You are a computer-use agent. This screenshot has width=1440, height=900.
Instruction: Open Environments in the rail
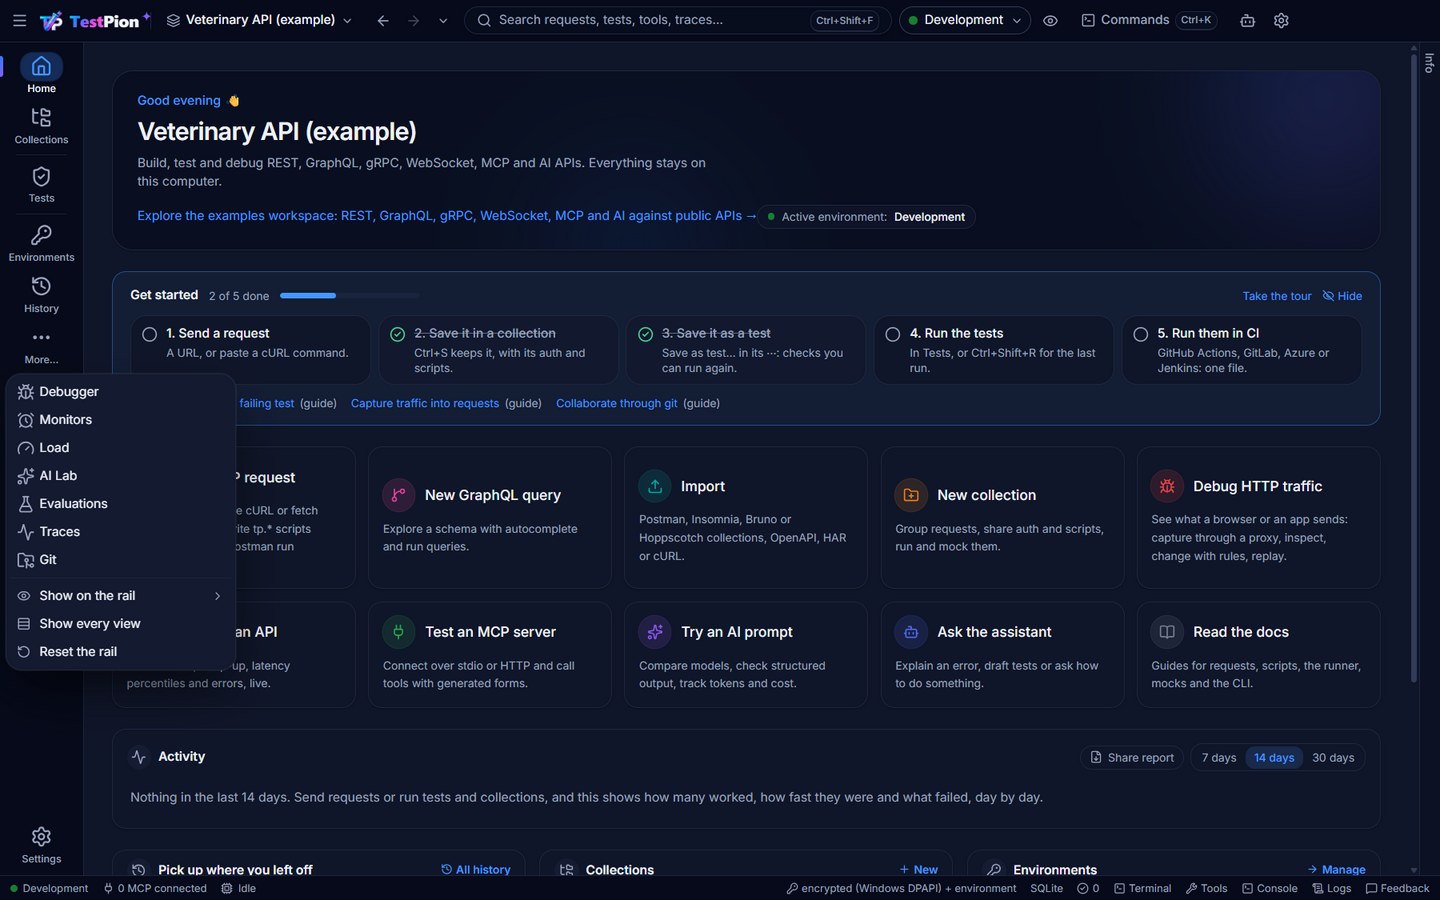pos(41,244)
